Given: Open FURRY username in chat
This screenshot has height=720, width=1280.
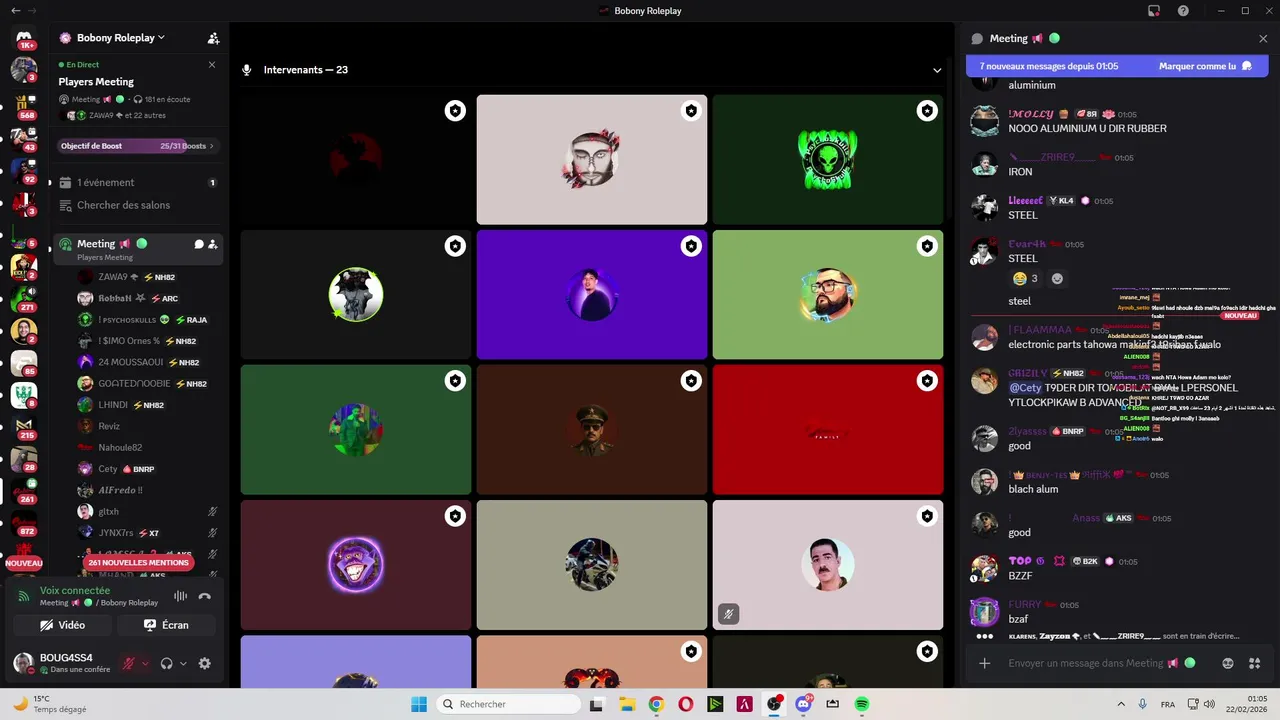Looking at the screenshot, I should pos(1025,605).
